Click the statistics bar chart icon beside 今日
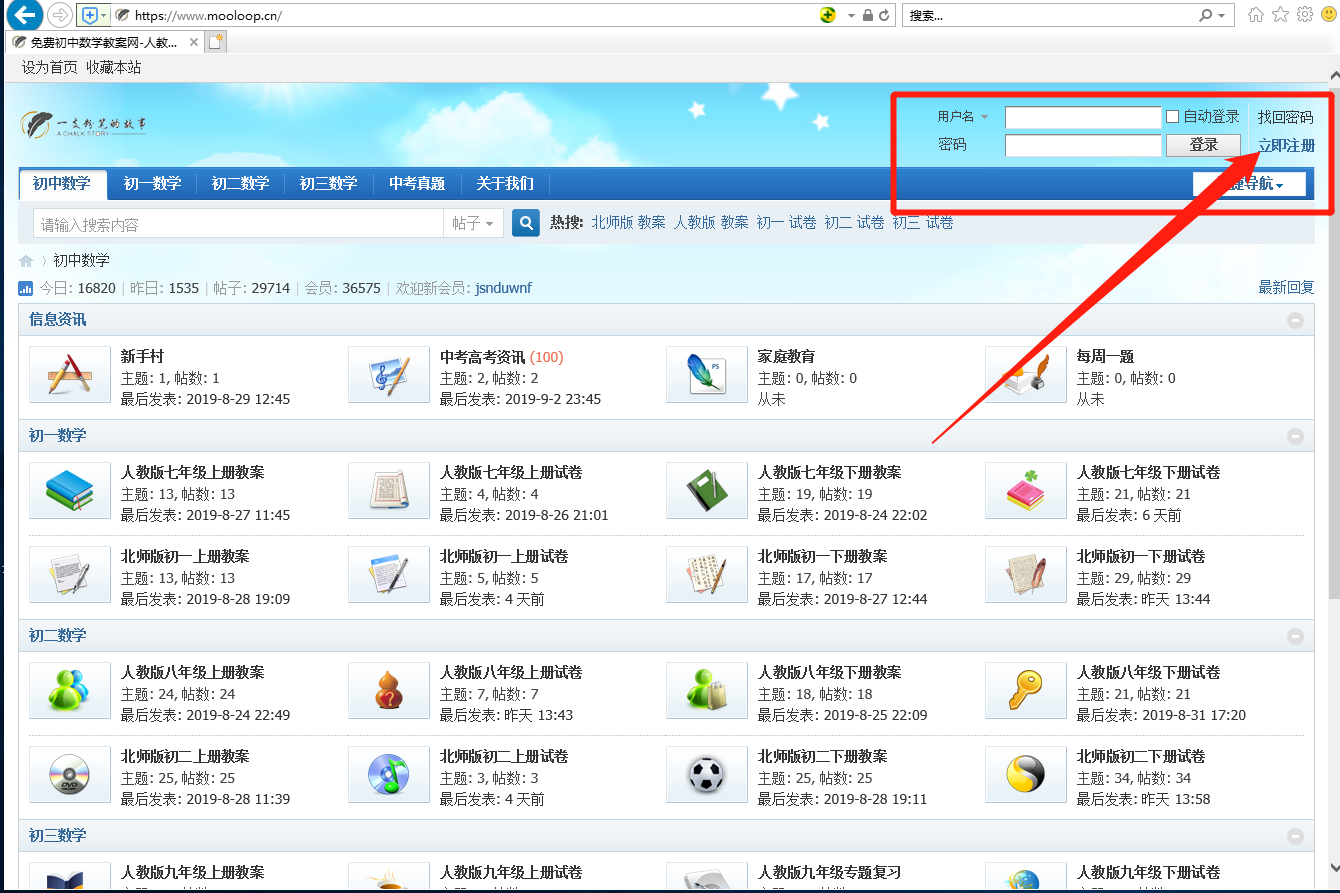The height and width of the screenshot is (893, 1340). coord(26,288)
